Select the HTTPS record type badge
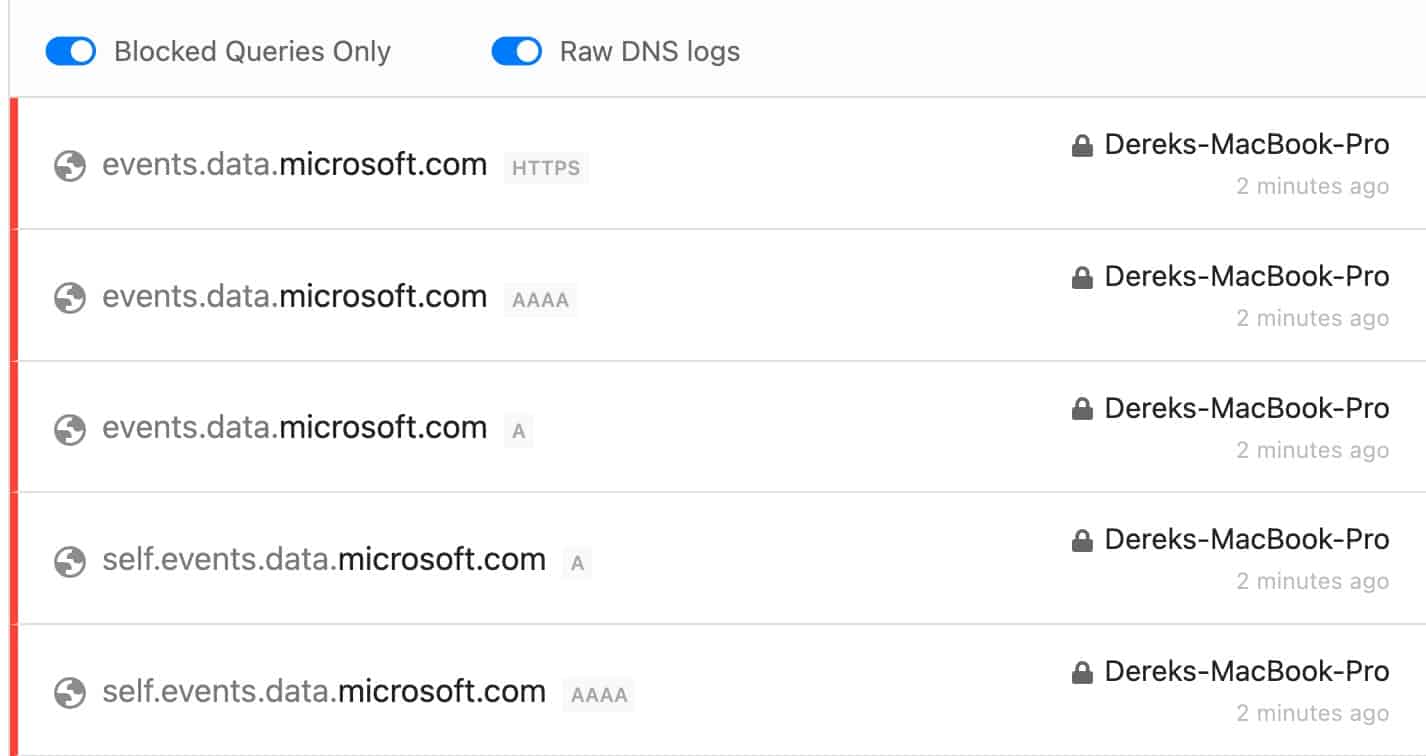The height and width of the screenshot is (756, 1426). coord(546,168)
